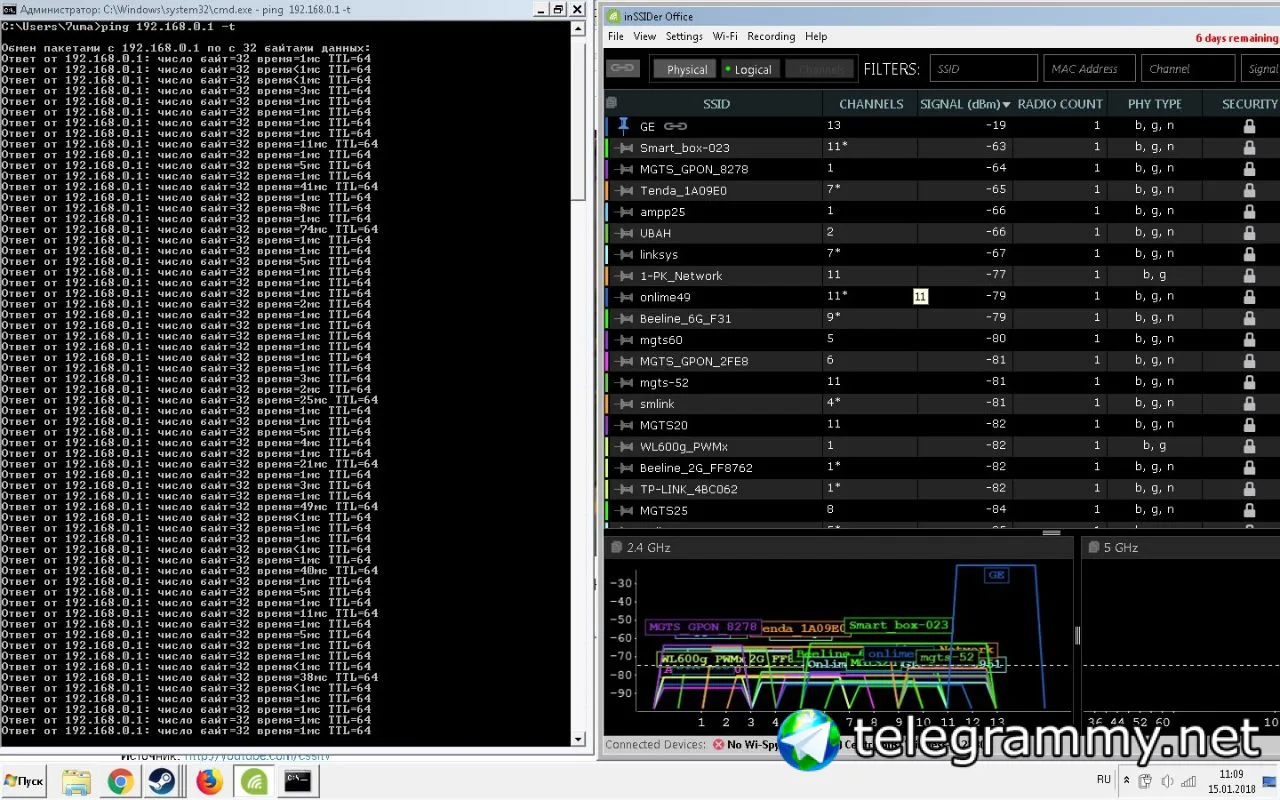Select the WL600g_PWMx network row
The height and width of the screenshot is (800, 1280).
(942, 447)
